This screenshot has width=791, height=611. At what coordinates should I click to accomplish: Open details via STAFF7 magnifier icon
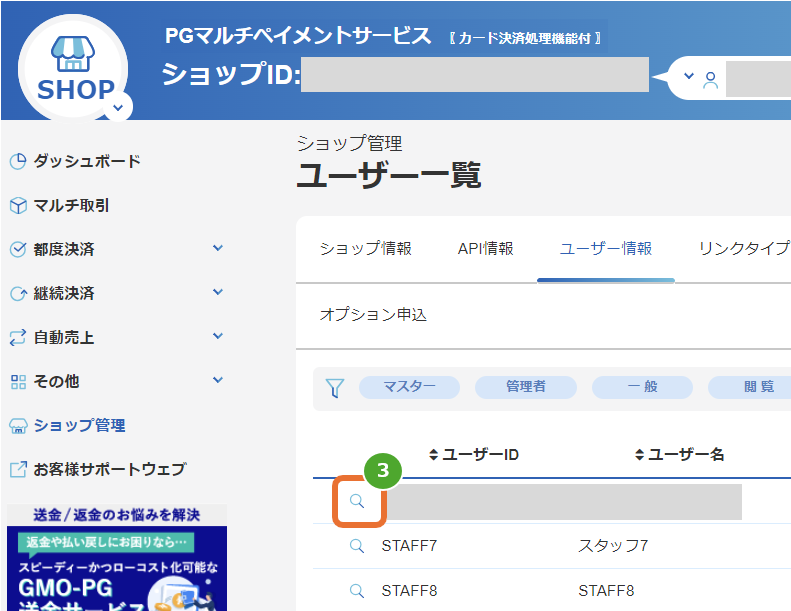coord(357,545)
